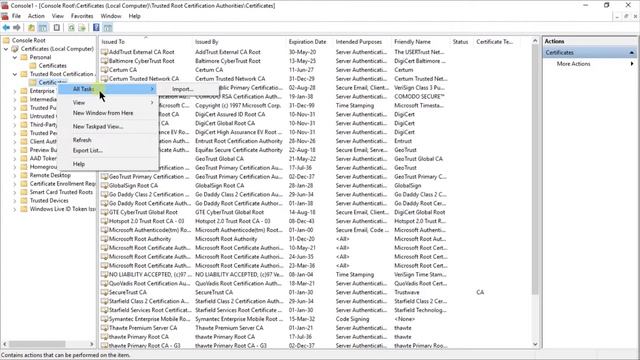Click certificate icon for GlobalSign Root CA
640x360 pixels.
[x=104, y=185]
